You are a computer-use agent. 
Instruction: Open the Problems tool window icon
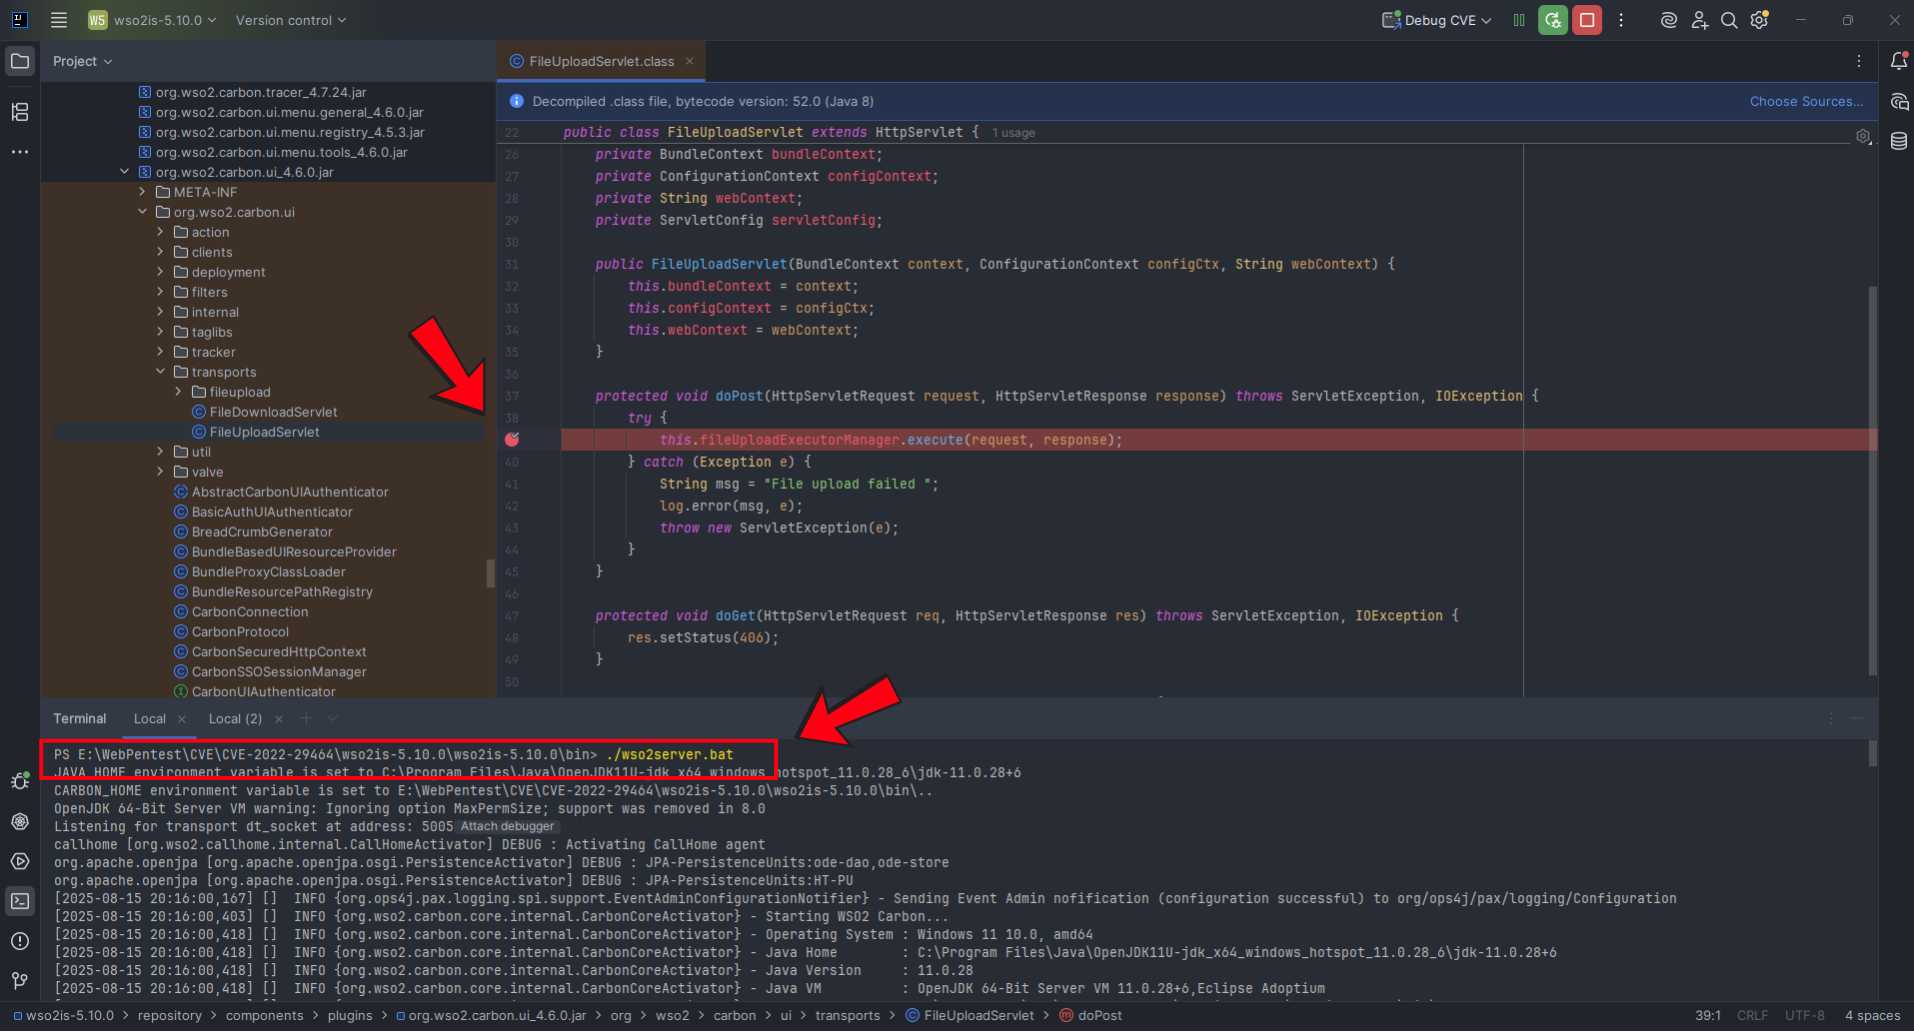[x=20, y=941]
